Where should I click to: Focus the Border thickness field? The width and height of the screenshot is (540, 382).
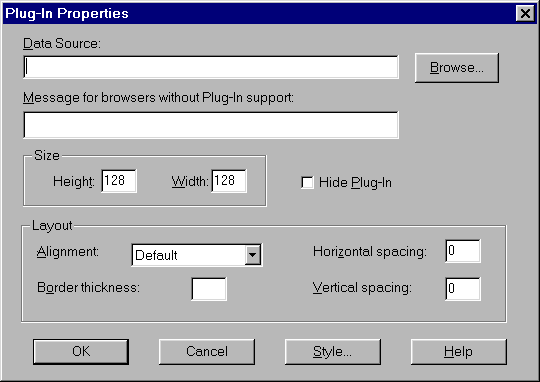pos(209,289)
